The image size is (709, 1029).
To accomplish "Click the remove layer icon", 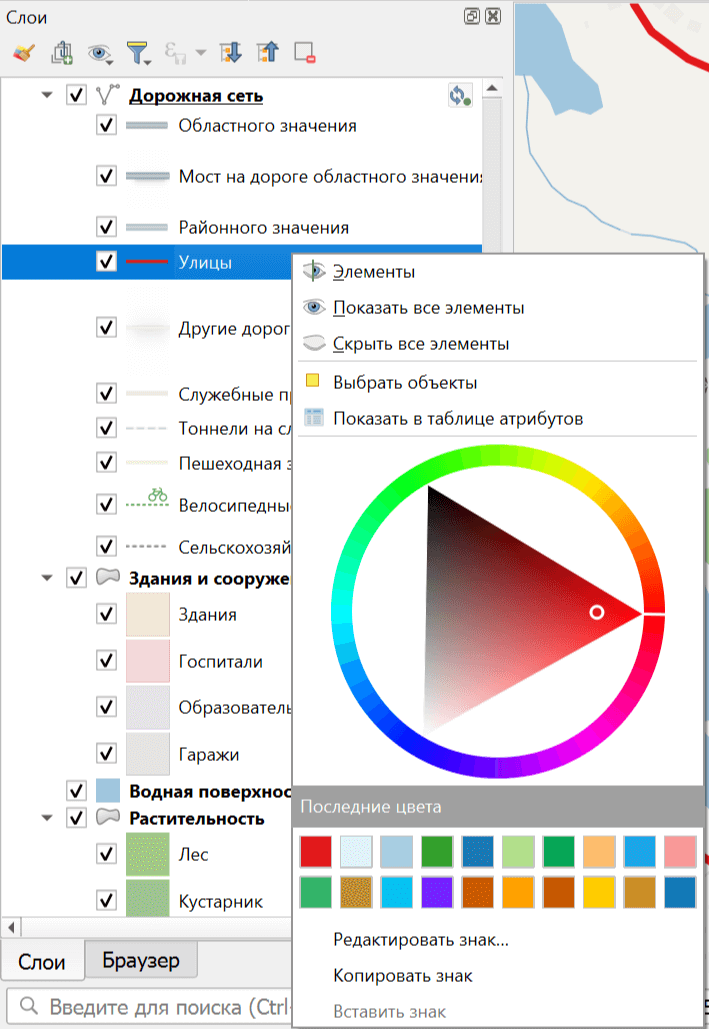I will pos(305,52).
